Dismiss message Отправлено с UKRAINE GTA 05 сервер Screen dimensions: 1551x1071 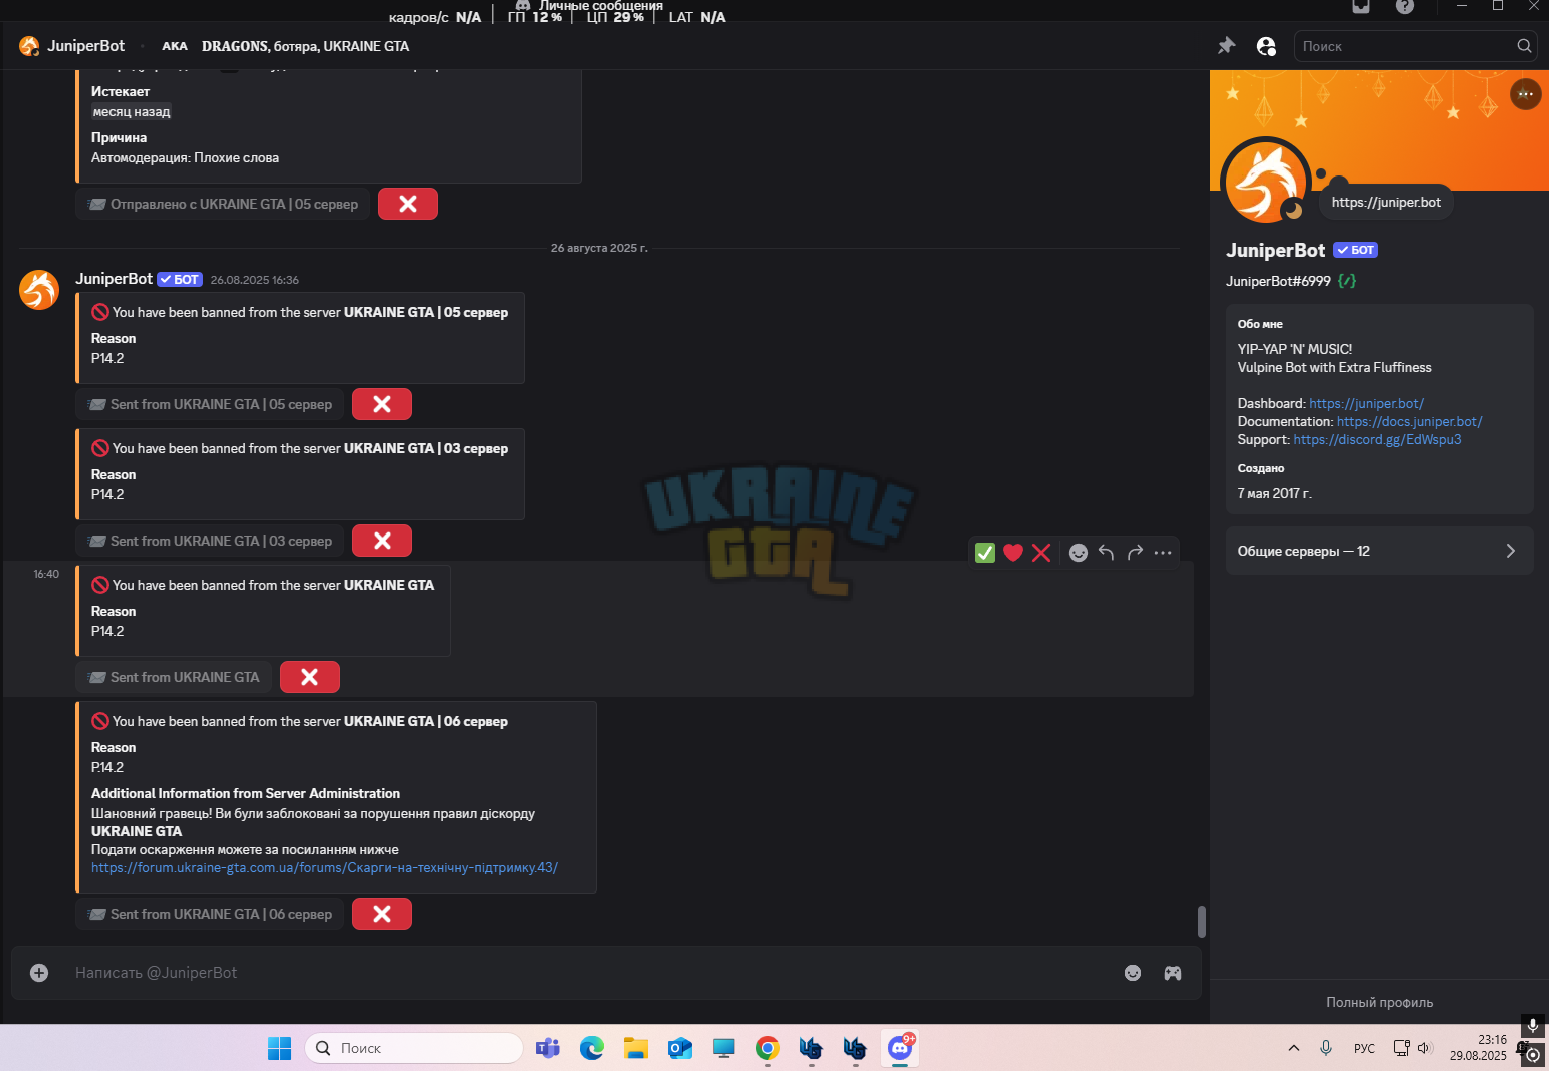[x=408, y=204]
